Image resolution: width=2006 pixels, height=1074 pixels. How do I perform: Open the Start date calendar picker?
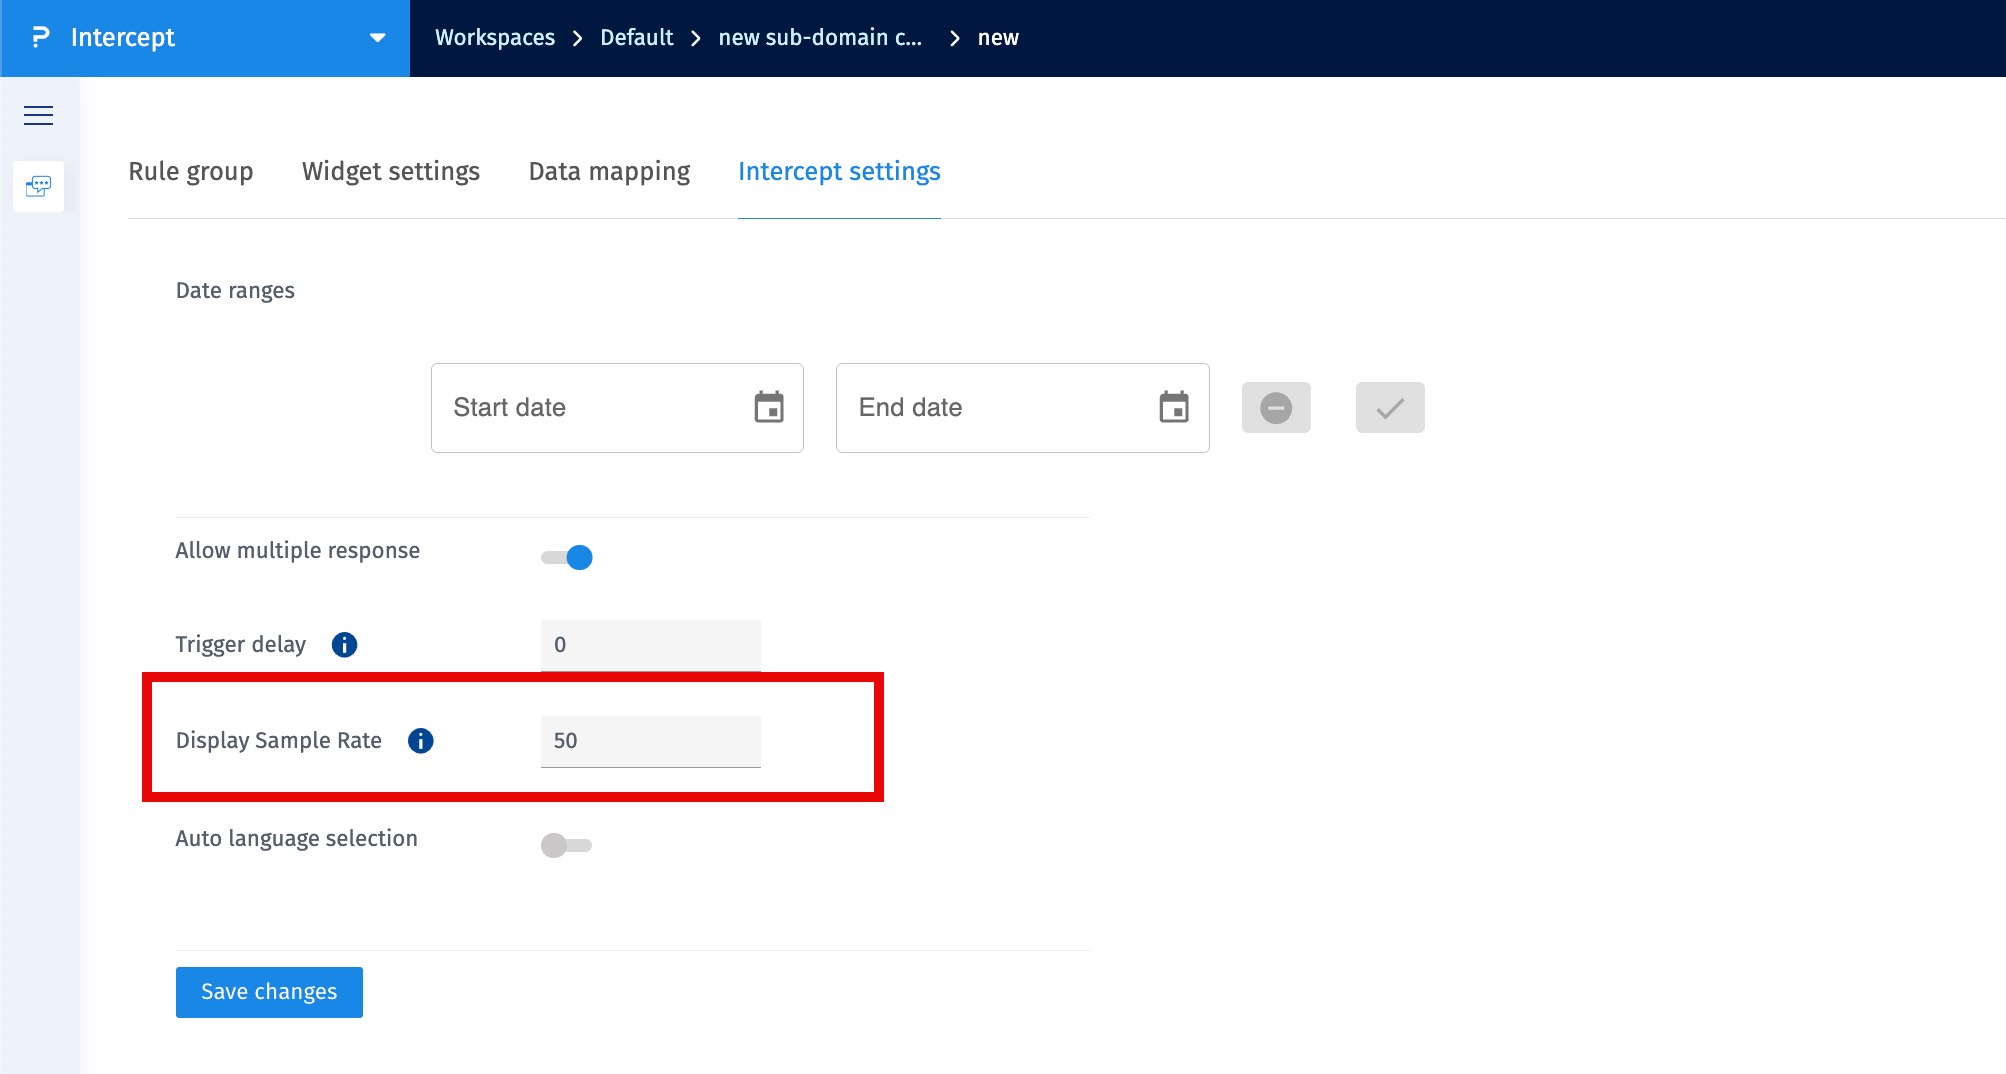769,408
